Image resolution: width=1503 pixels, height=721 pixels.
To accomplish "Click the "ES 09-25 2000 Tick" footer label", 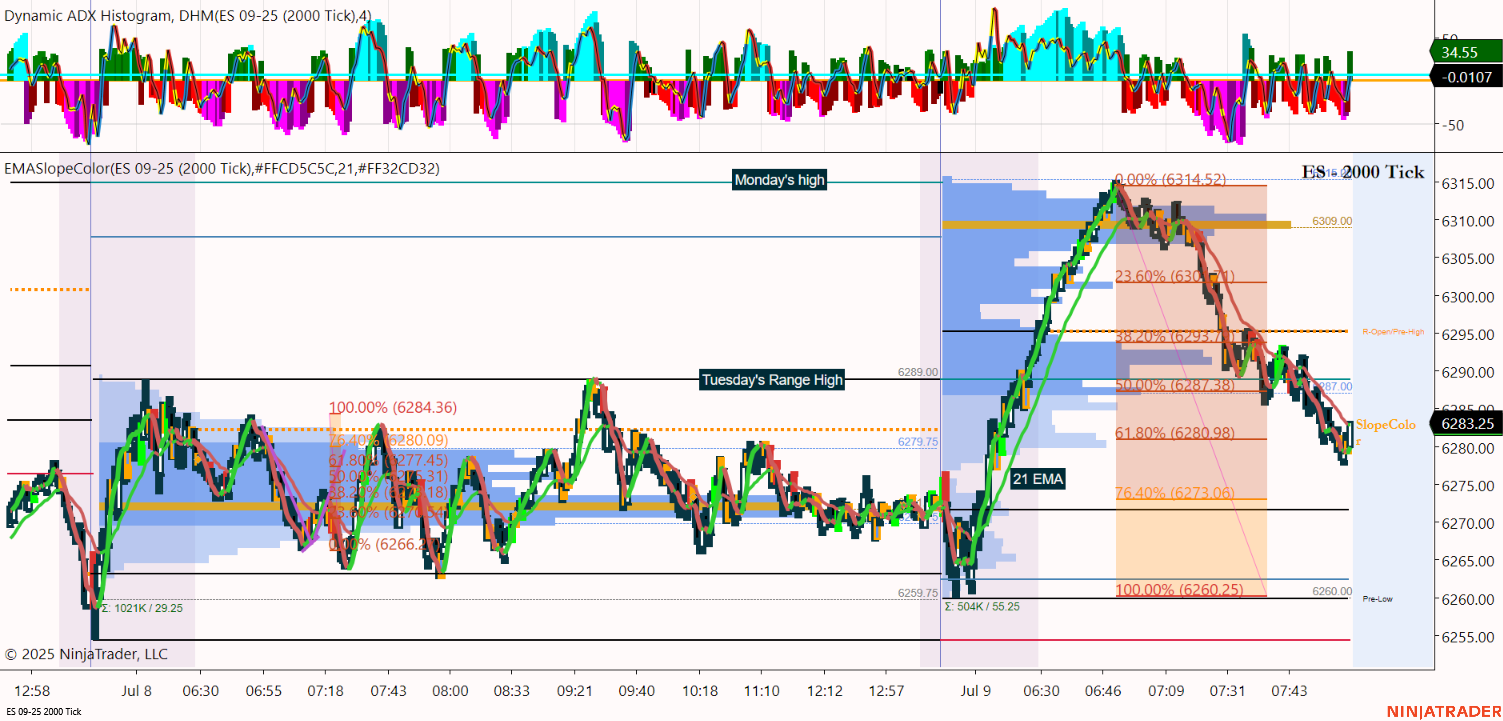I will click(x=44, y=712).
